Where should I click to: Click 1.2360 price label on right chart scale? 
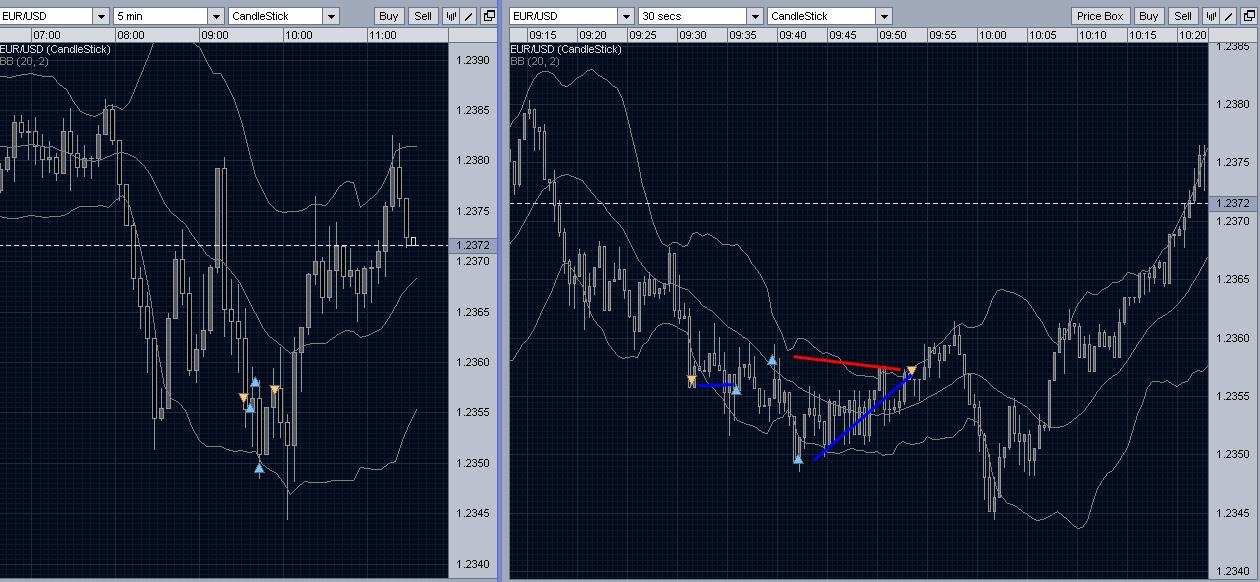(x=1232, y=338)
